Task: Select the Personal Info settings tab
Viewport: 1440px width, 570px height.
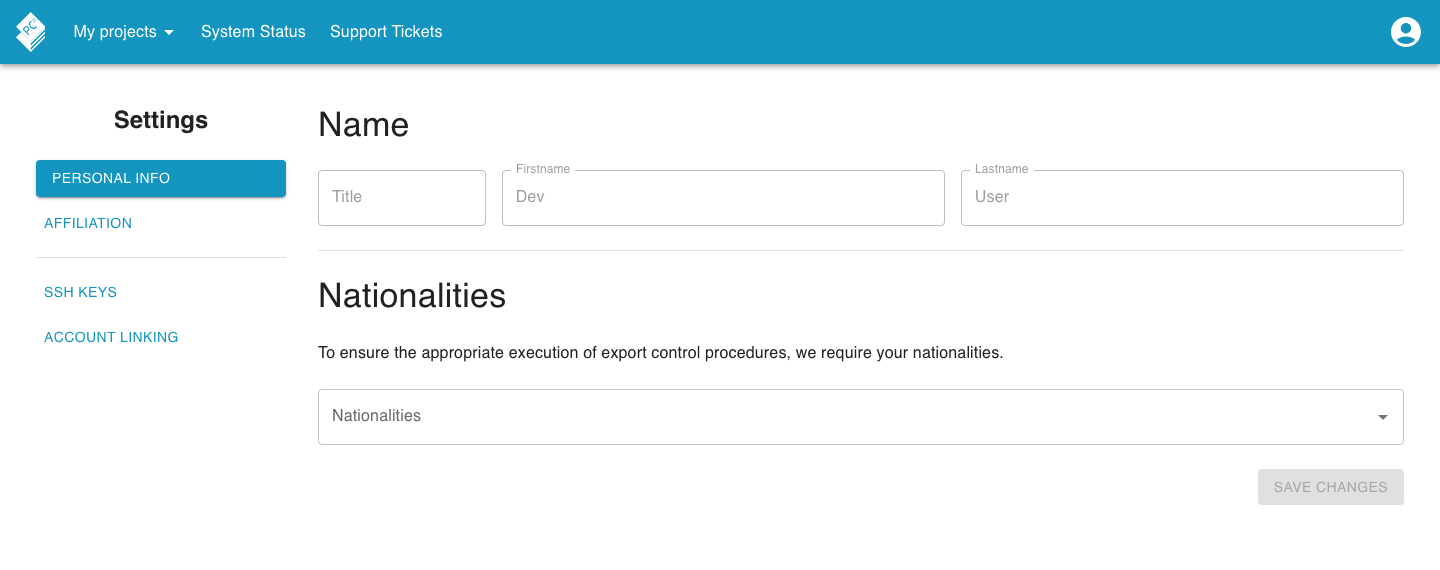Action: (x=161, y=178)
